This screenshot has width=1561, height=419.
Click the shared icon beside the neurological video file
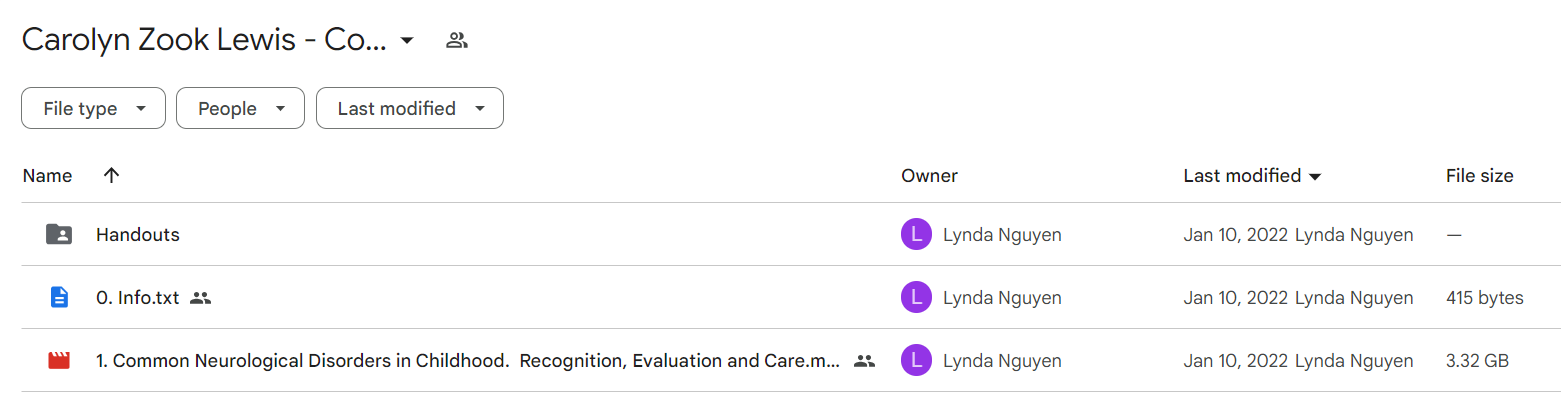(x=865, y=361)
